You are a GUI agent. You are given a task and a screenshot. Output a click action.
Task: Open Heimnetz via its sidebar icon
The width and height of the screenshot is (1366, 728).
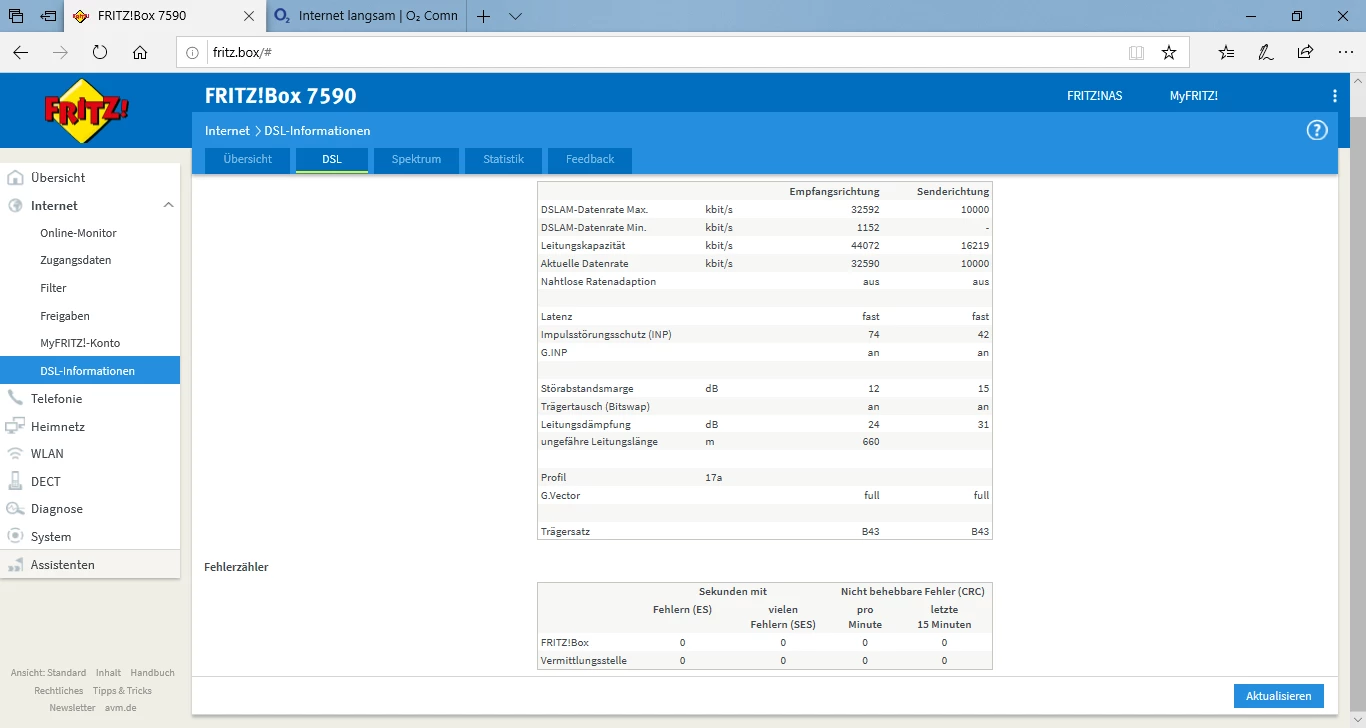(x=15, y=426)
